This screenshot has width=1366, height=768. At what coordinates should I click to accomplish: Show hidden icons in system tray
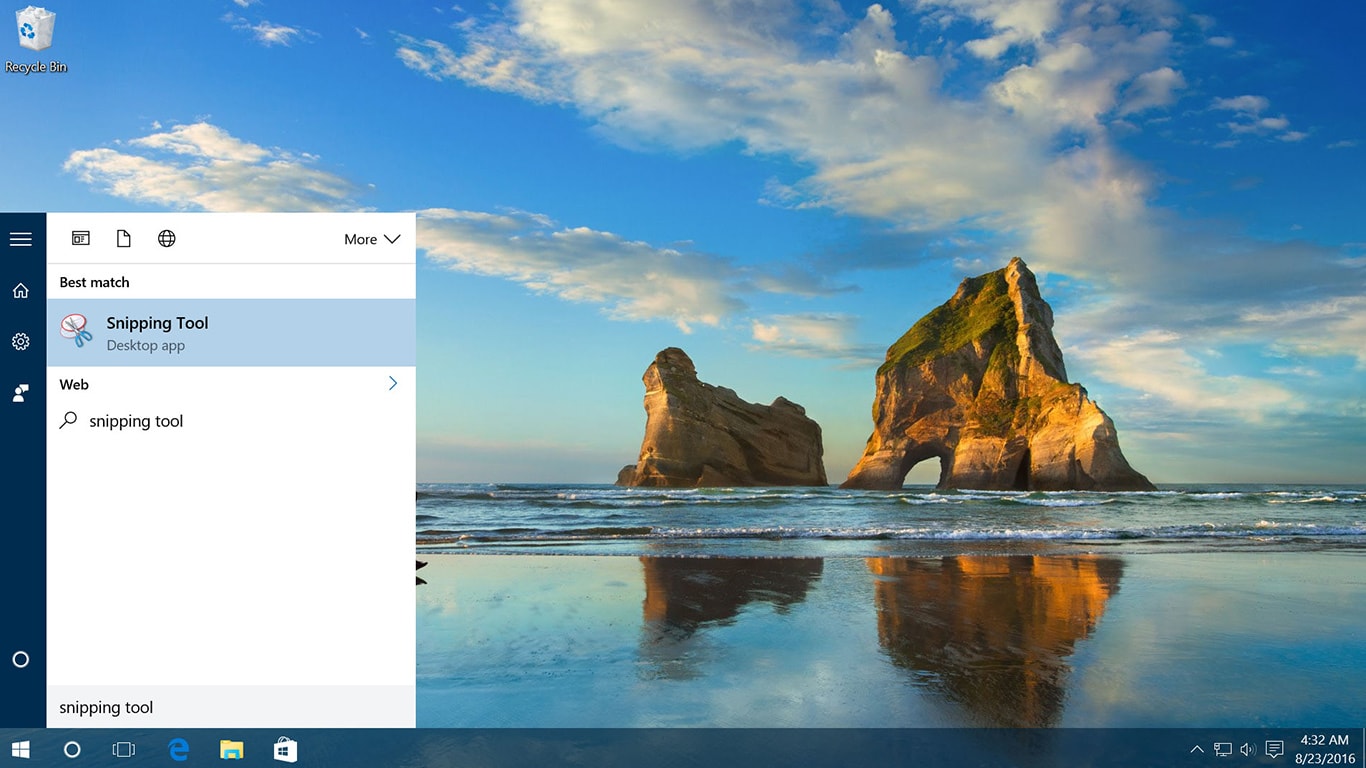tap(1196, 749)
